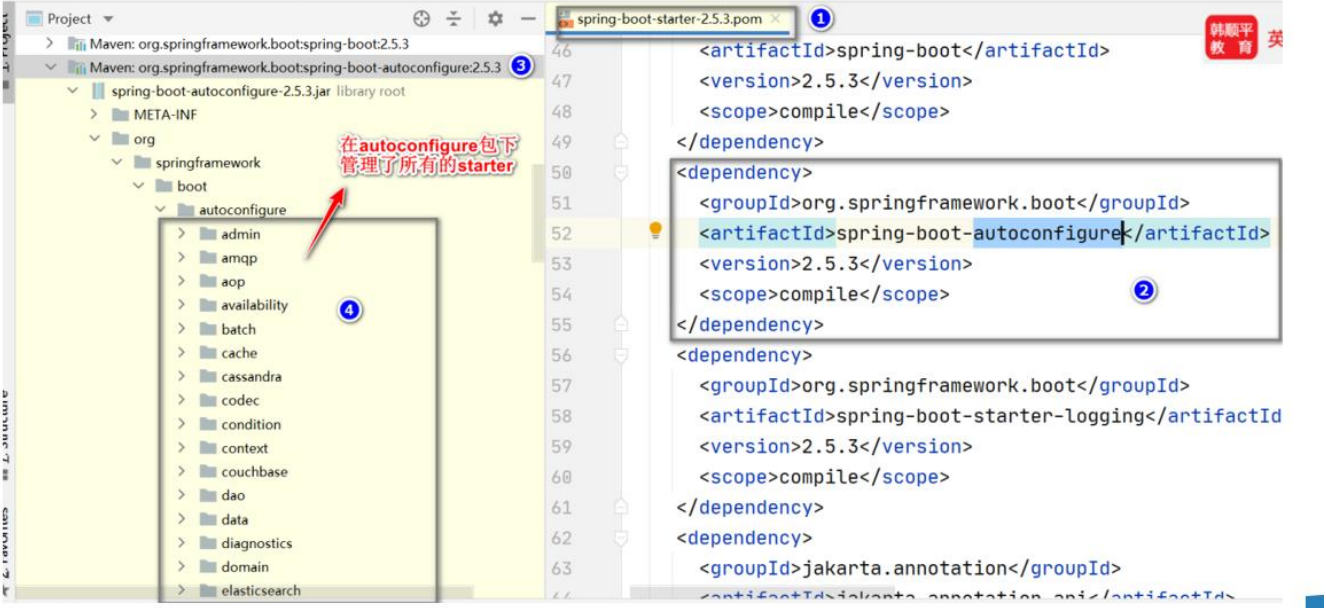
Task: Collapse the springframework folder
Action: (116, 162)
